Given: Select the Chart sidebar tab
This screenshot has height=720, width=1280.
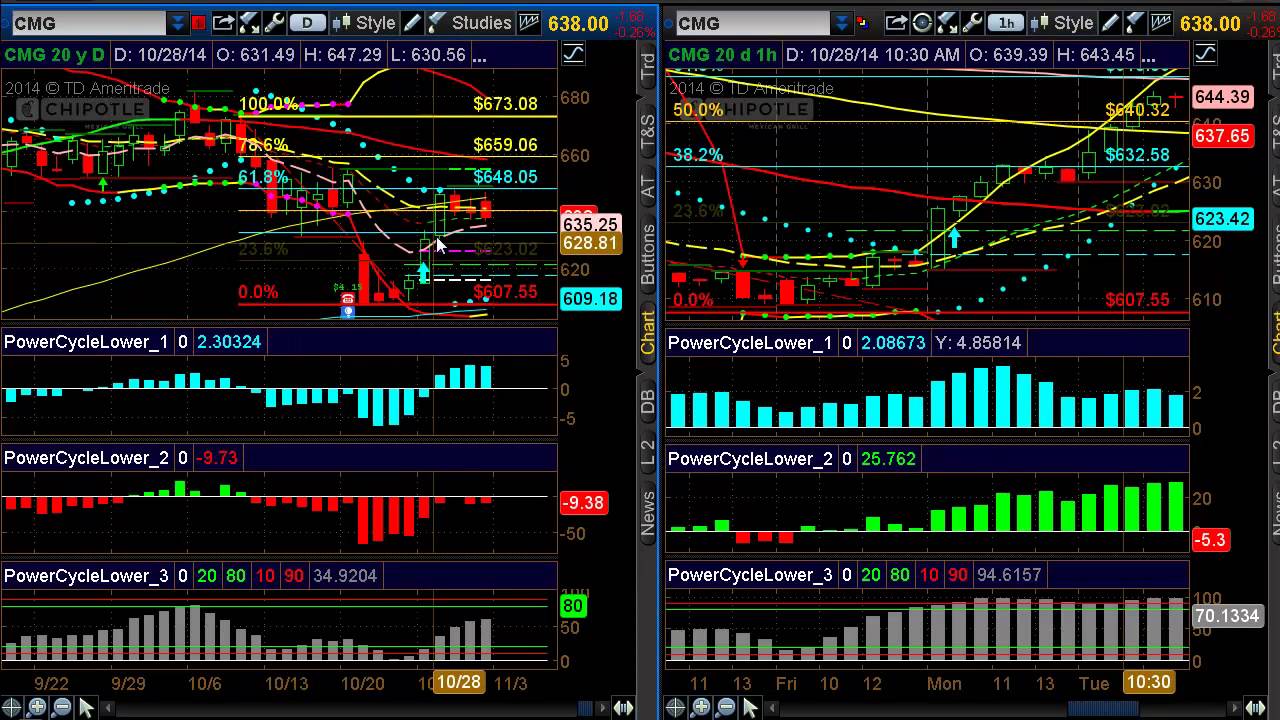Looking at the screenshot, I should [x=648, y=333].
